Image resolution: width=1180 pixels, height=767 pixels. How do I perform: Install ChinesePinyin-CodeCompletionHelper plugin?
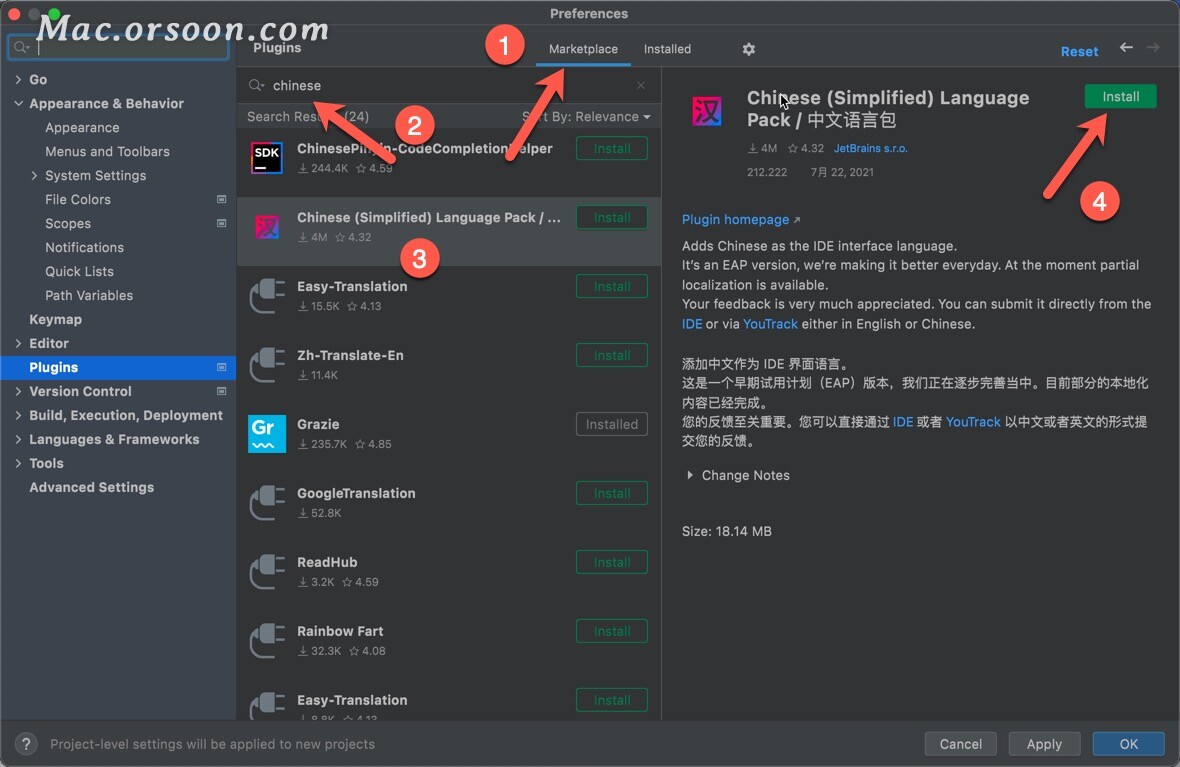612,148
